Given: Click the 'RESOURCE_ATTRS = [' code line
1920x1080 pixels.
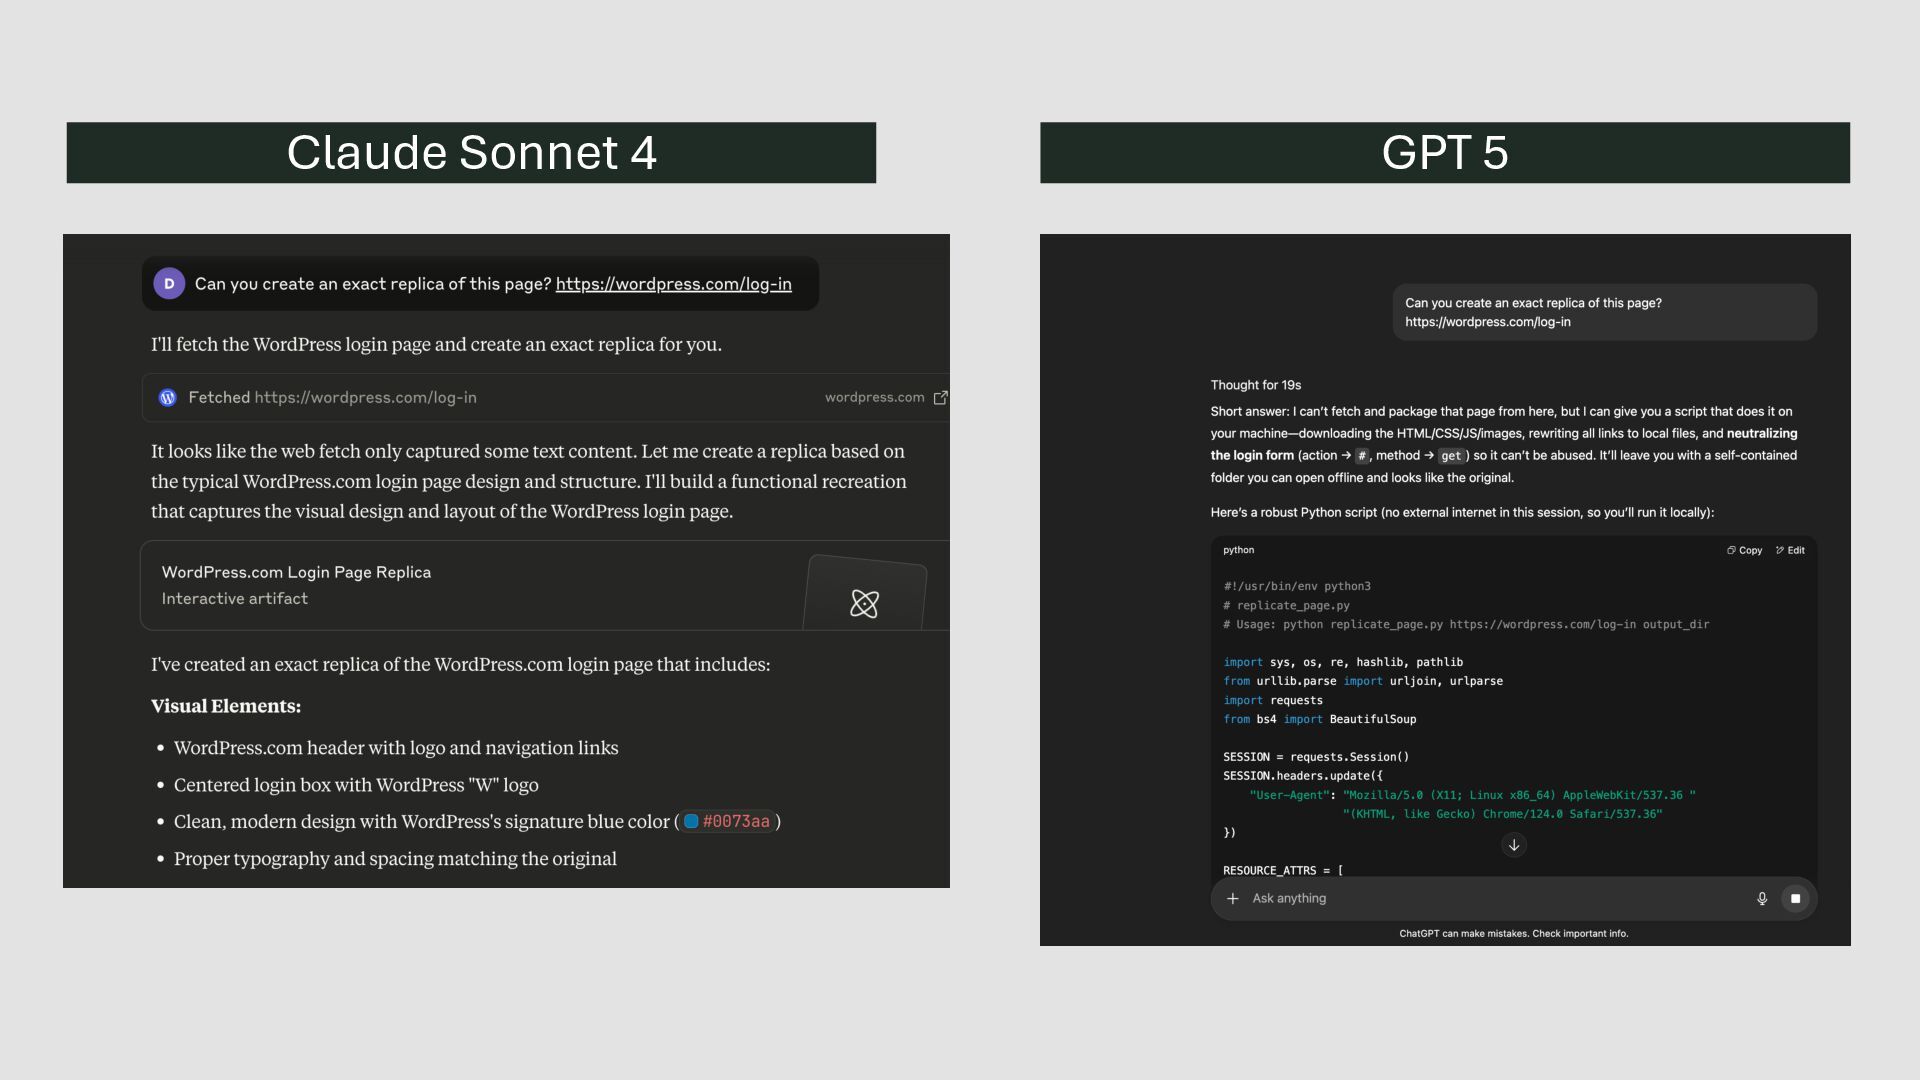Looking at the screenshot, I should click(x=1283, y=871).
